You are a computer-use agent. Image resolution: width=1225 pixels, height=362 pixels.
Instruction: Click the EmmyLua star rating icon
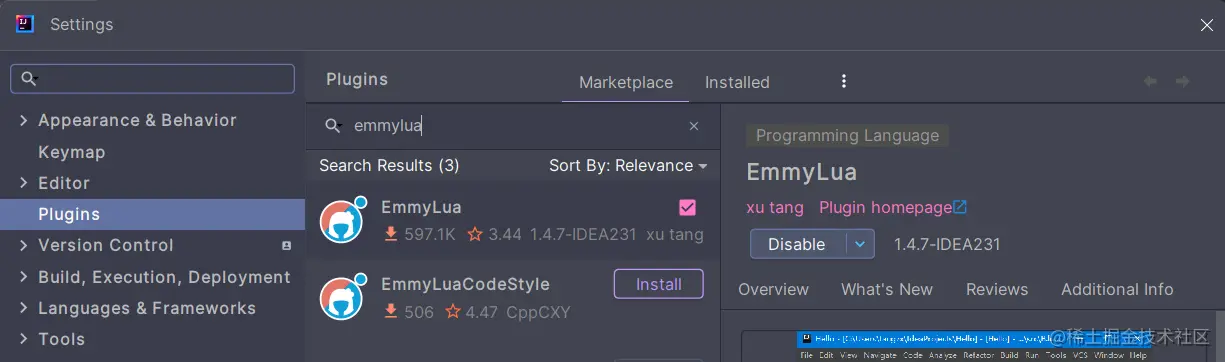point(475,235)
